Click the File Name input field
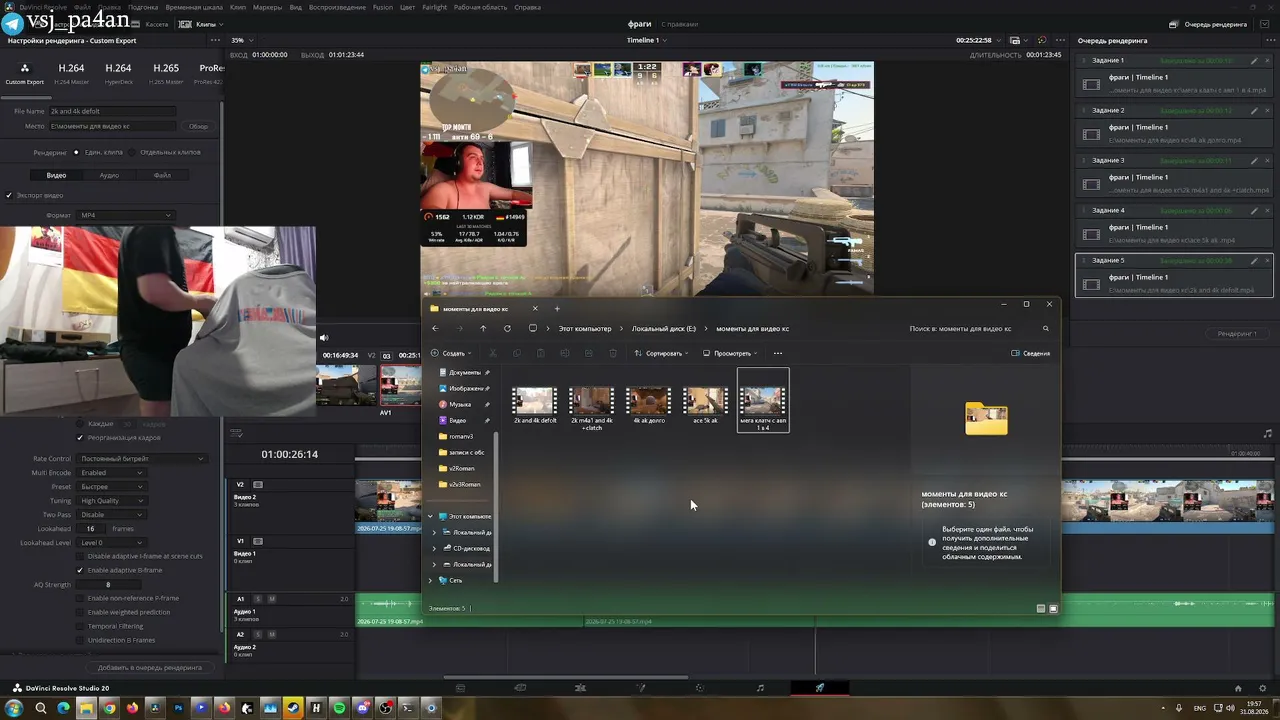 coord(113,111)
